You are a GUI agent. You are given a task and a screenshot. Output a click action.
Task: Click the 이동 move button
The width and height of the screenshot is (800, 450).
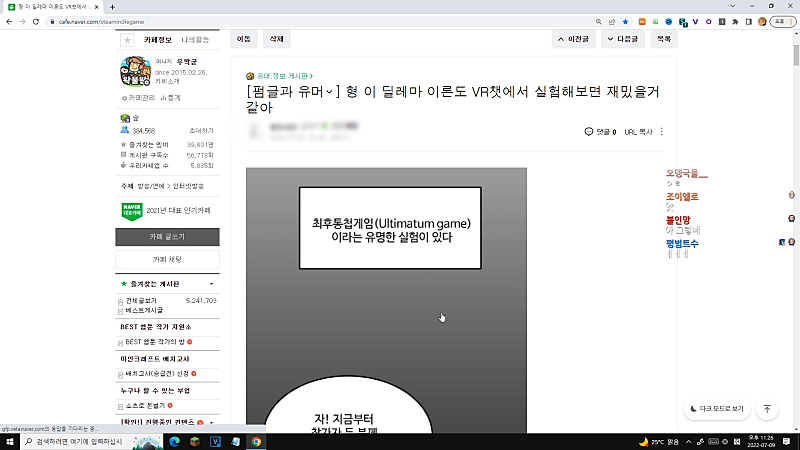coord(244,39)
